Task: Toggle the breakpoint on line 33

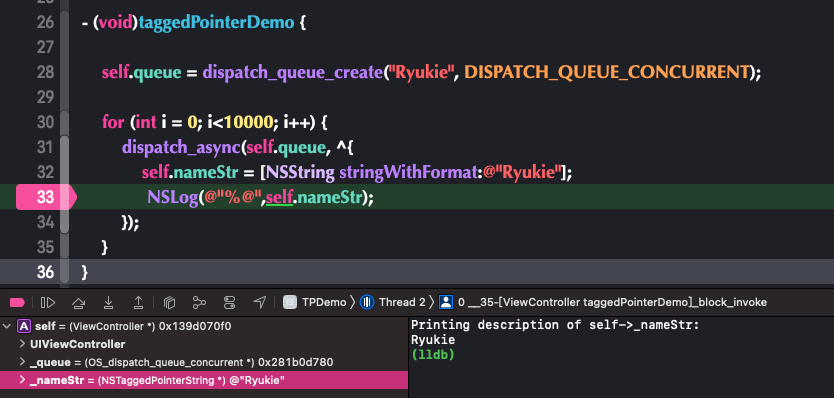Action: 46,197
